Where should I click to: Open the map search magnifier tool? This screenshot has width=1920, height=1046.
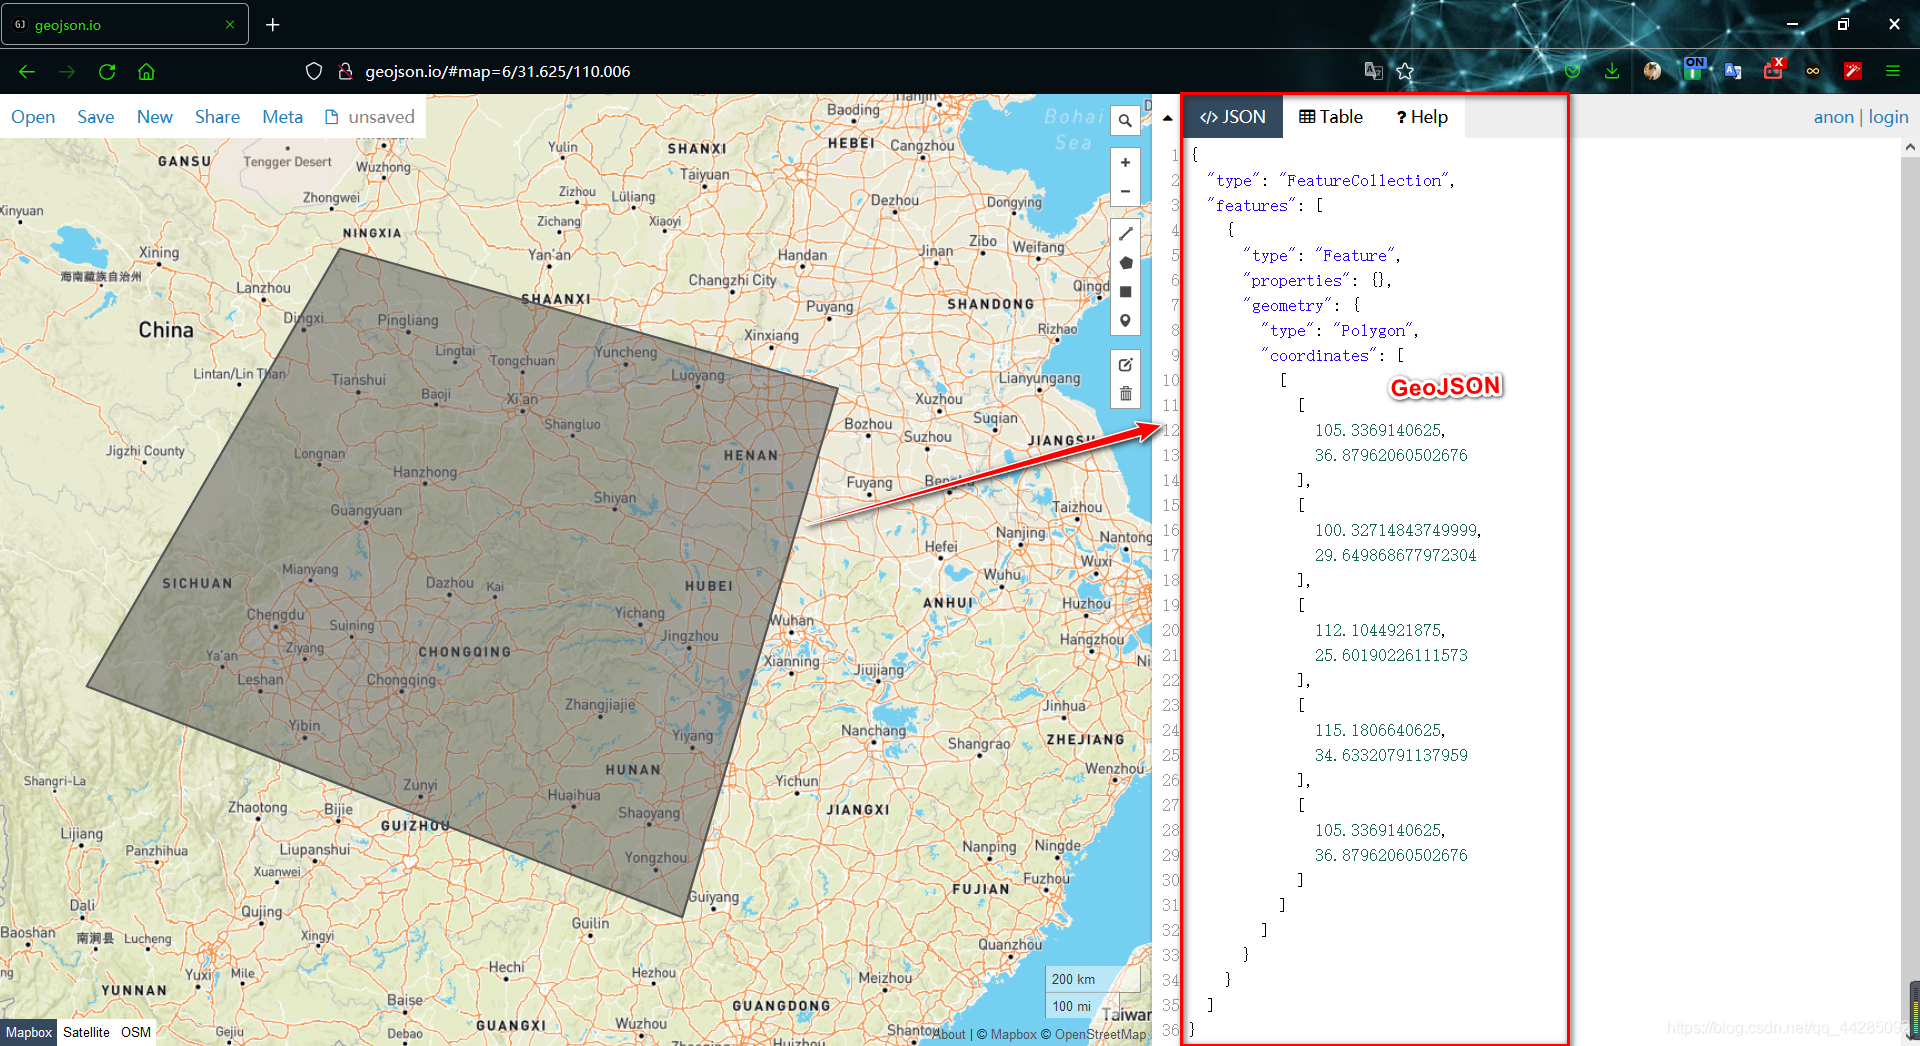1125,120
